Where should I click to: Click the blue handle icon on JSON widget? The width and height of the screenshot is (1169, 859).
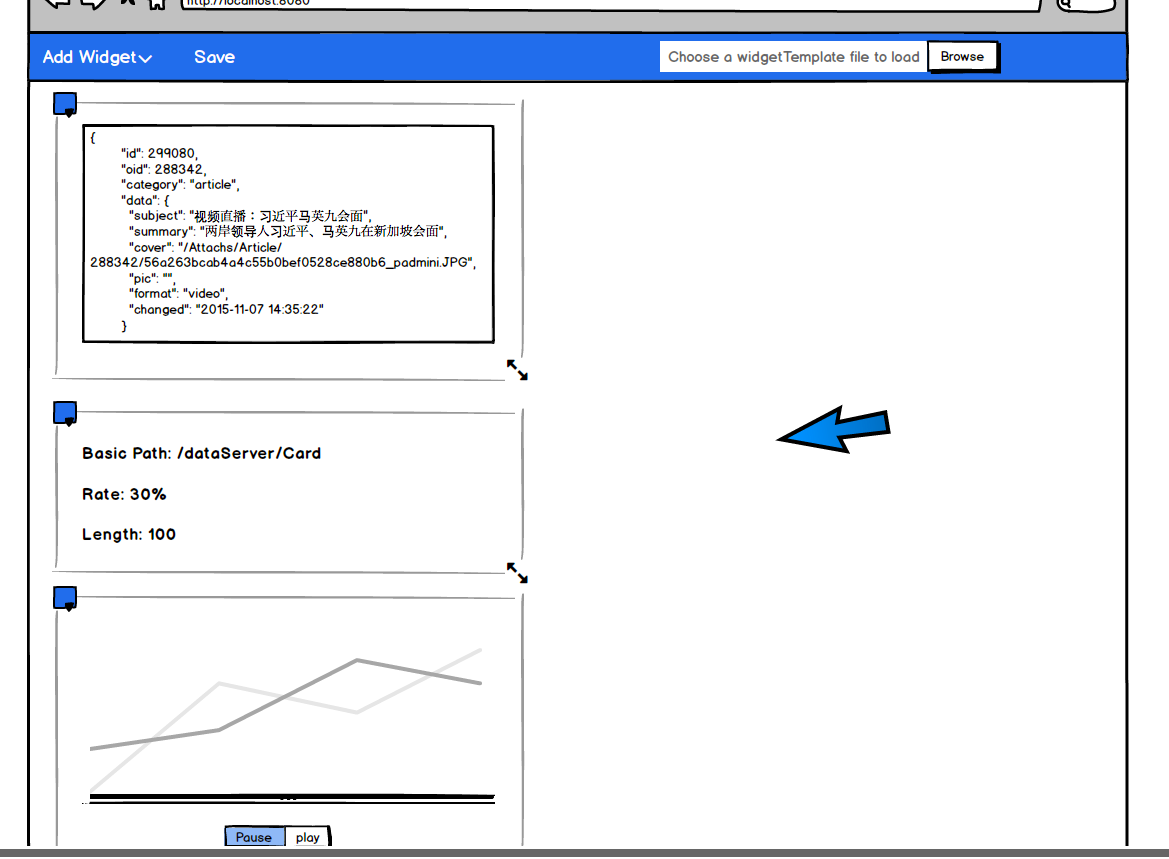tap(65, 103)
